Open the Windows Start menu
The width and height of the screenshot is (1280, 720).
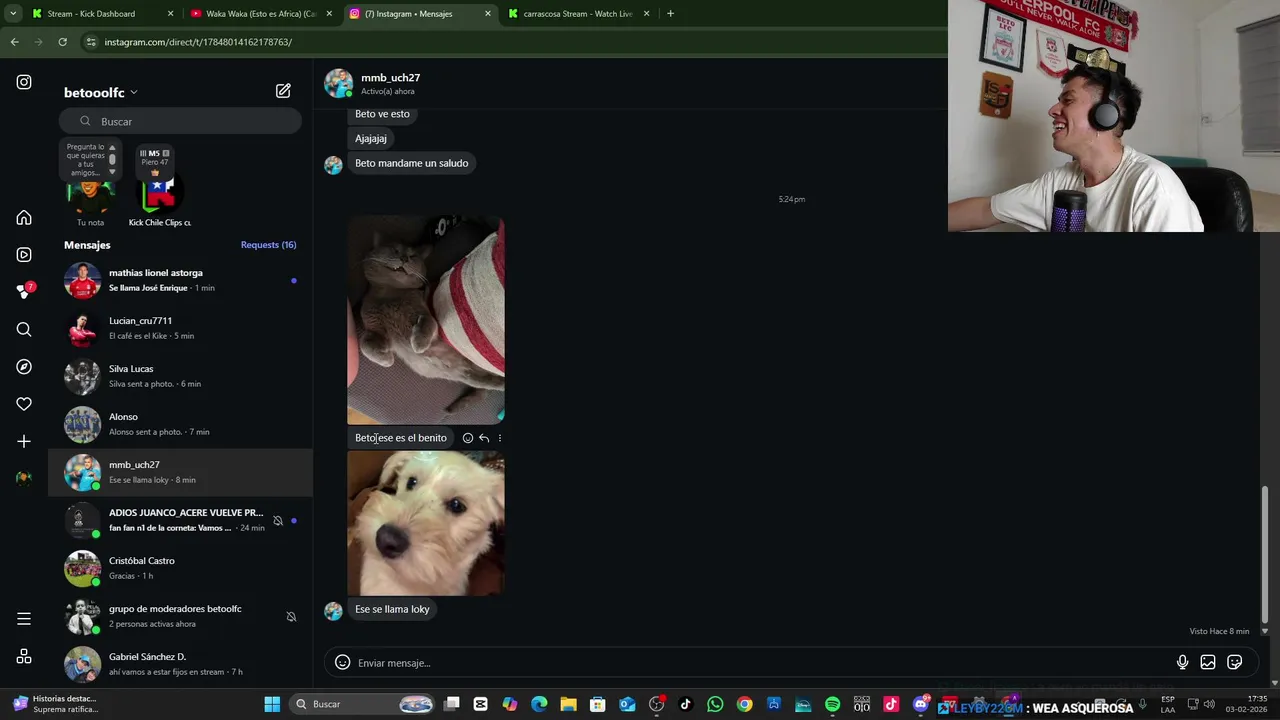[272, 704]
